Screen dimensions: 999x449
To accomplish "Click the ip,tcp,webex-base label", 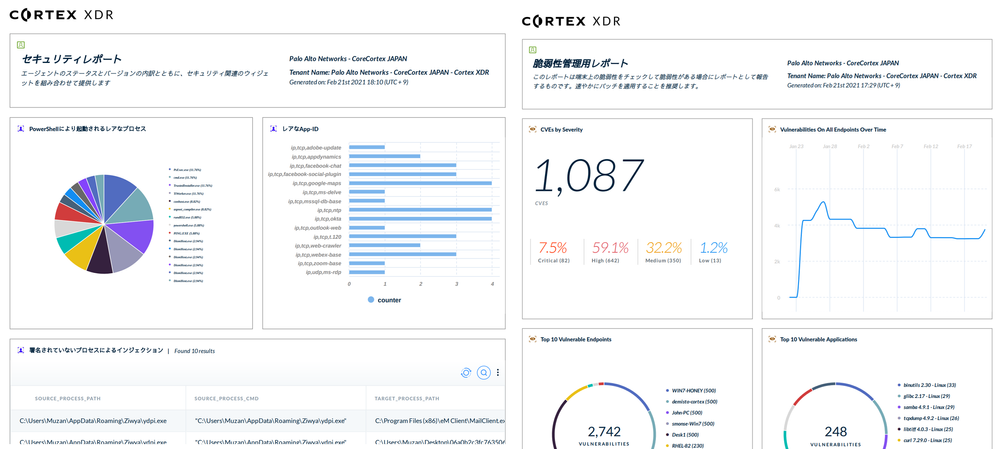I will click(x=318, y=254).
